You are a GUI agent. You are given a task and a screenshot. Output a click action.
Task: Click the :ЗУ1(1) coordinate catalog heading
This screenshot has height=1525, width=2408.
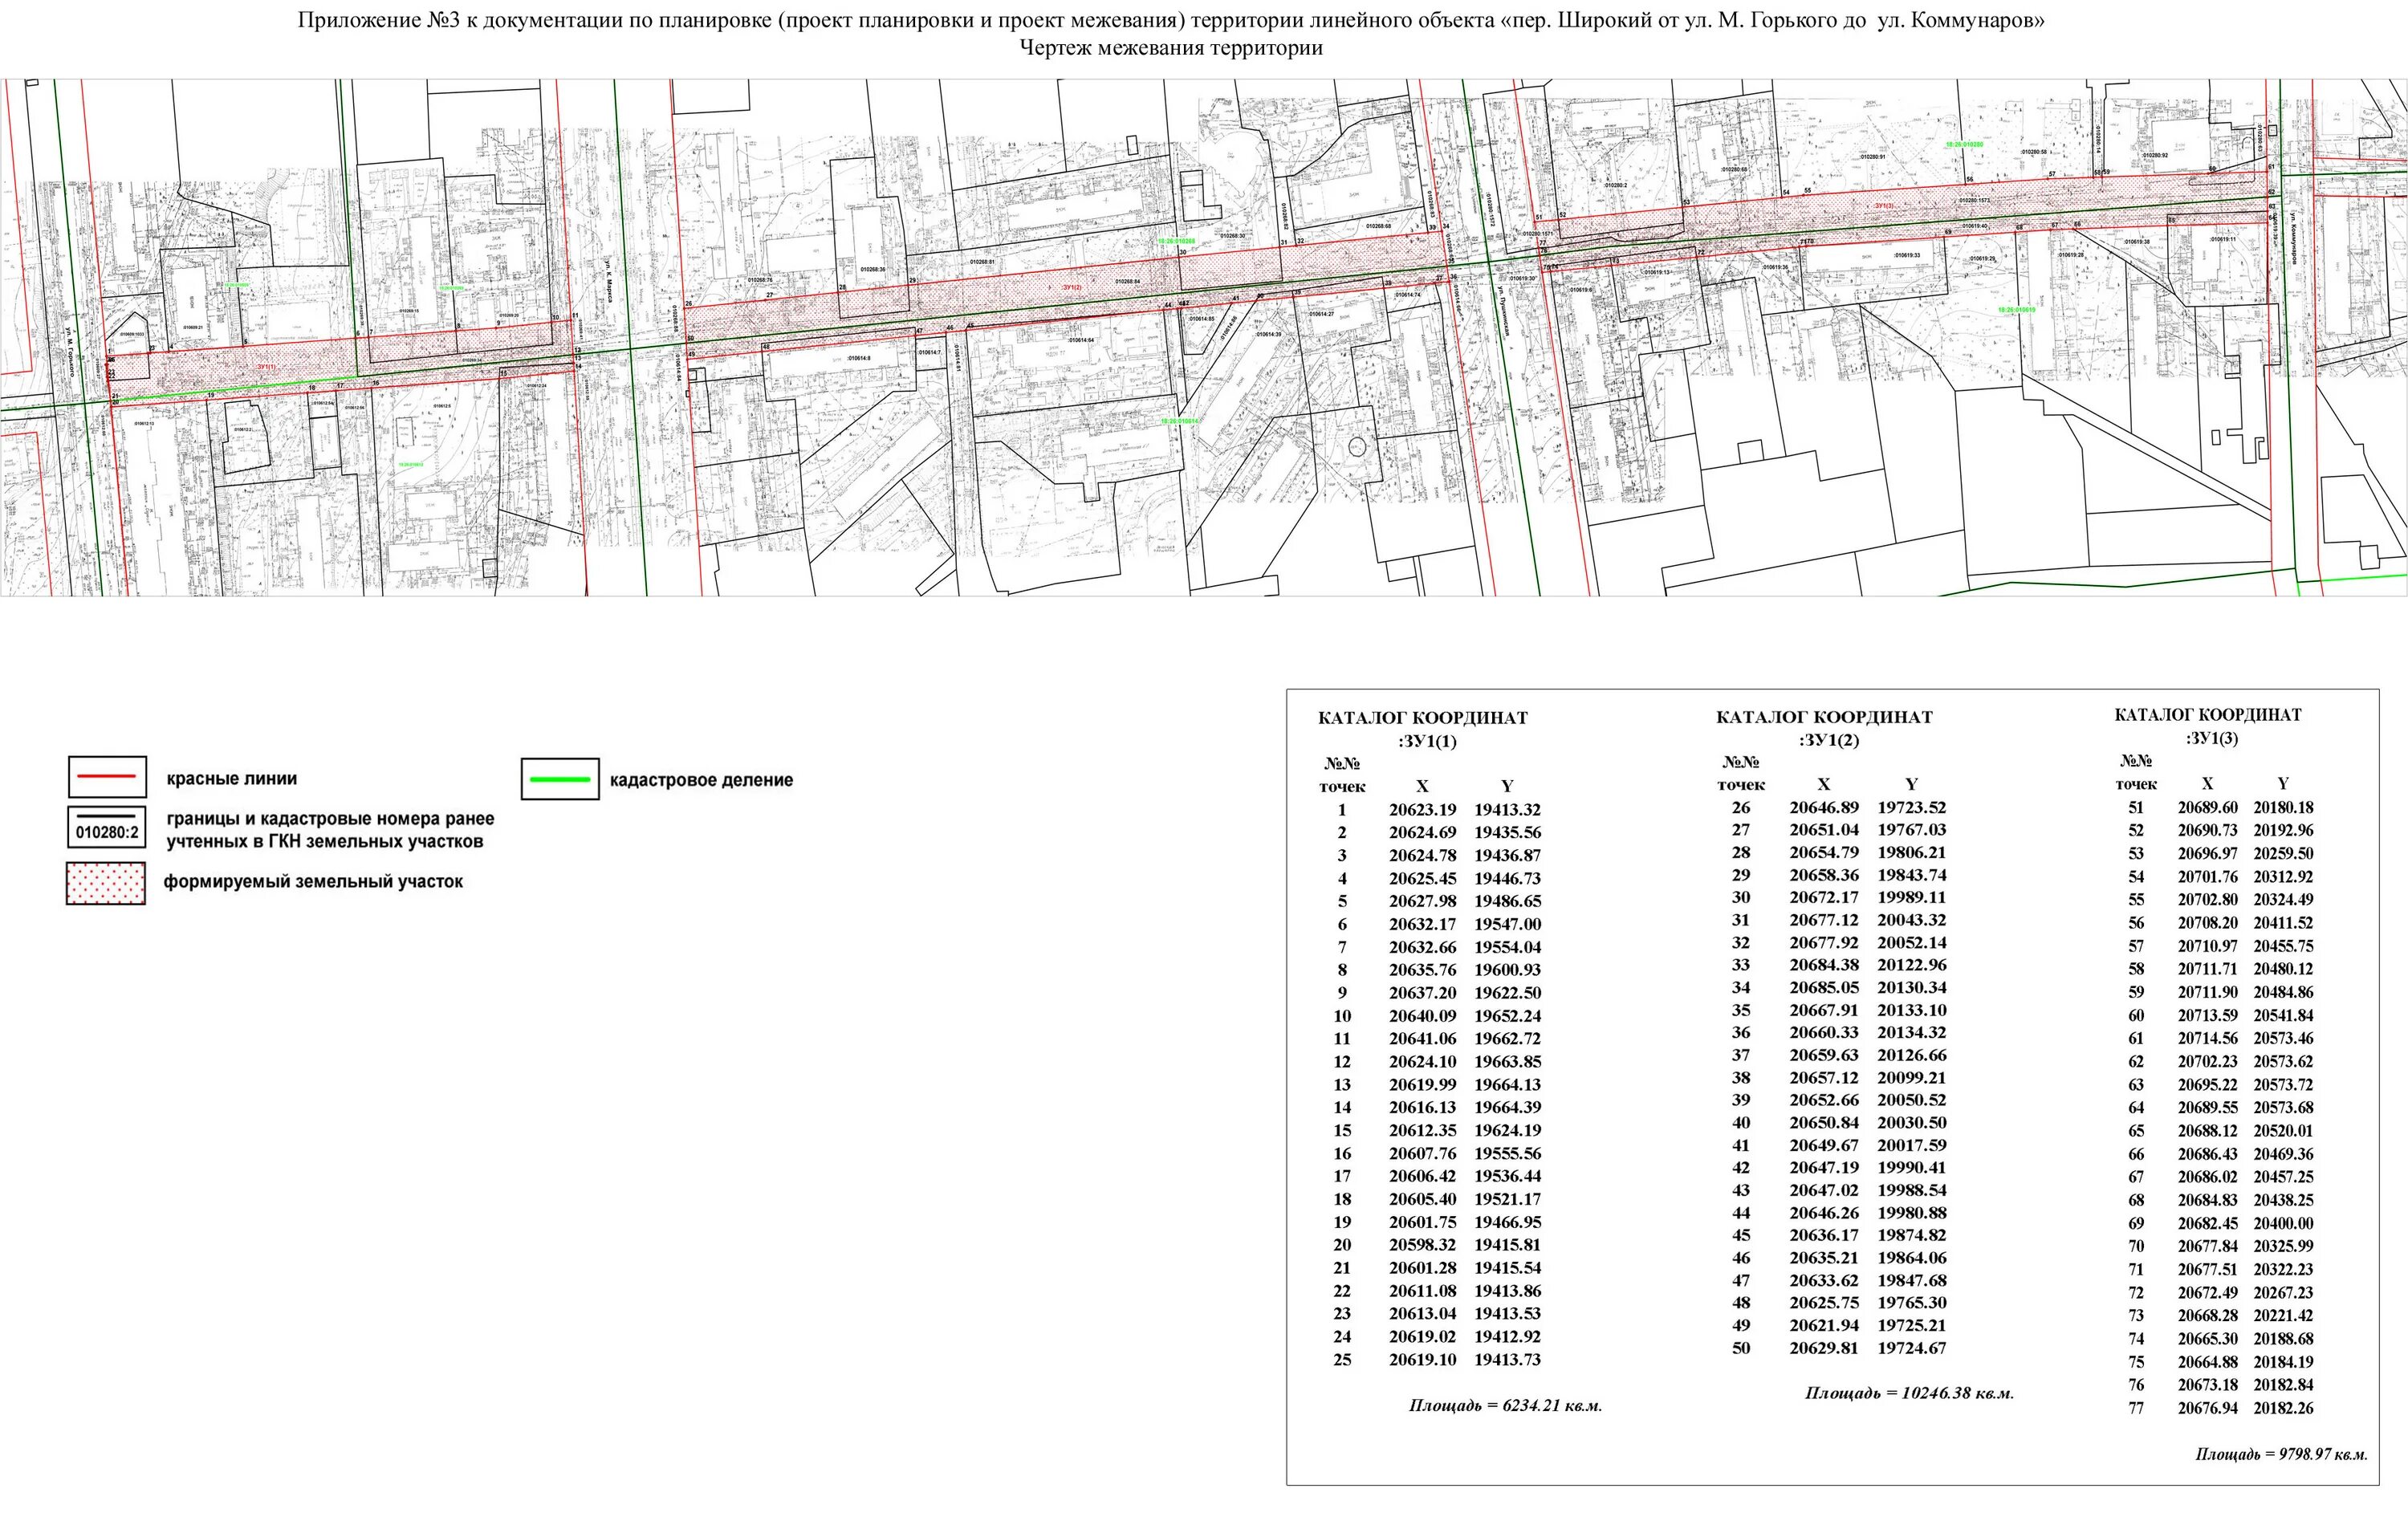pyautogui.click(x=1427, y=741)
